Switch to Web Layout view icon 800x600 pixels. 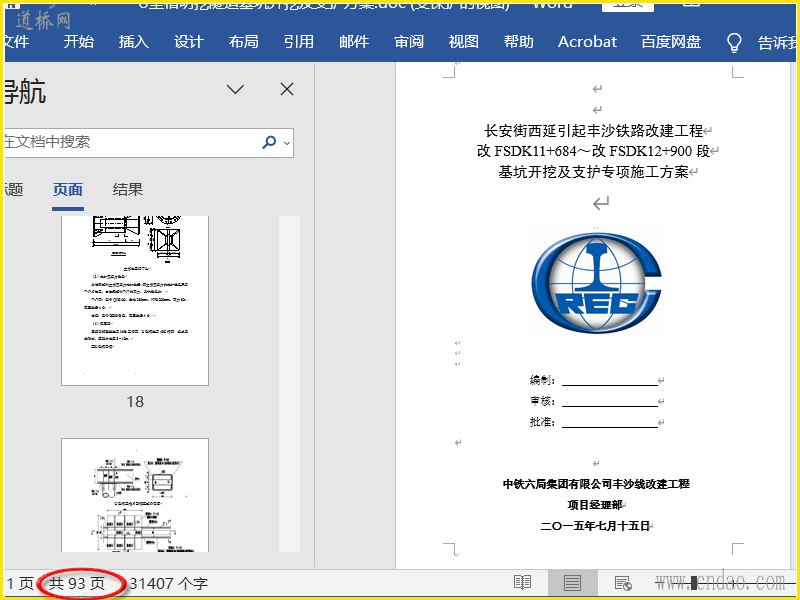[623, 582]
